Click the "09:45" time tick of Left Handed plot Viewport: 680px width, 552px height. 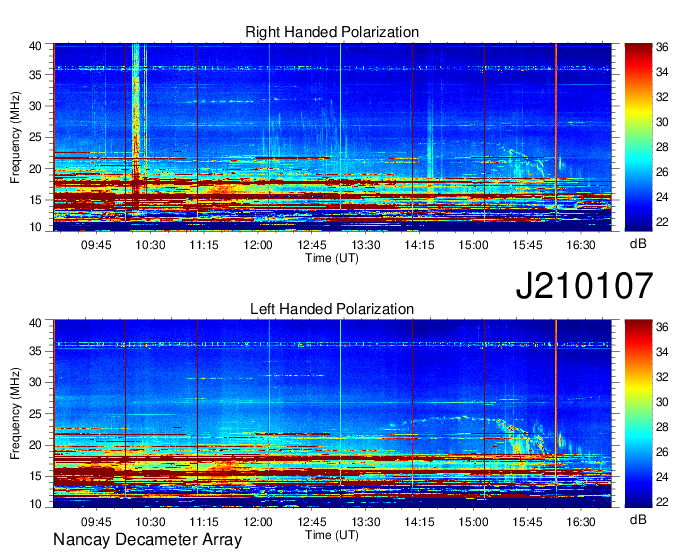tap(96, 522)
